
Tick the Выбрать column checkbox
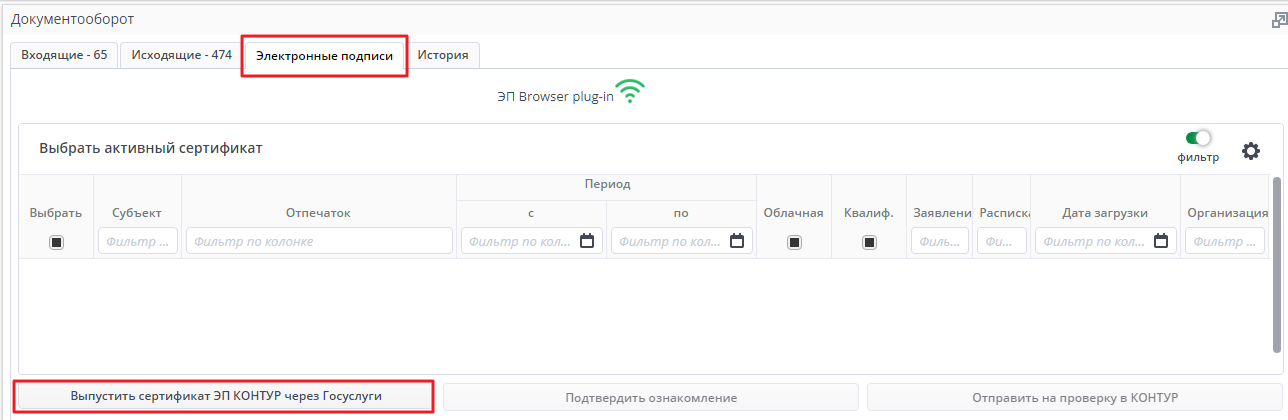click(56, 242)
